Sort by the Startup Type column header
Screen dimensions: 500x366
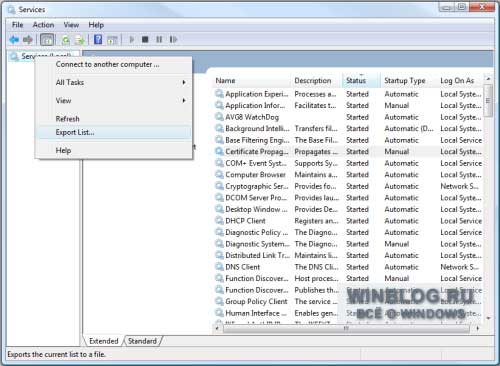click(x=409, y=80)
